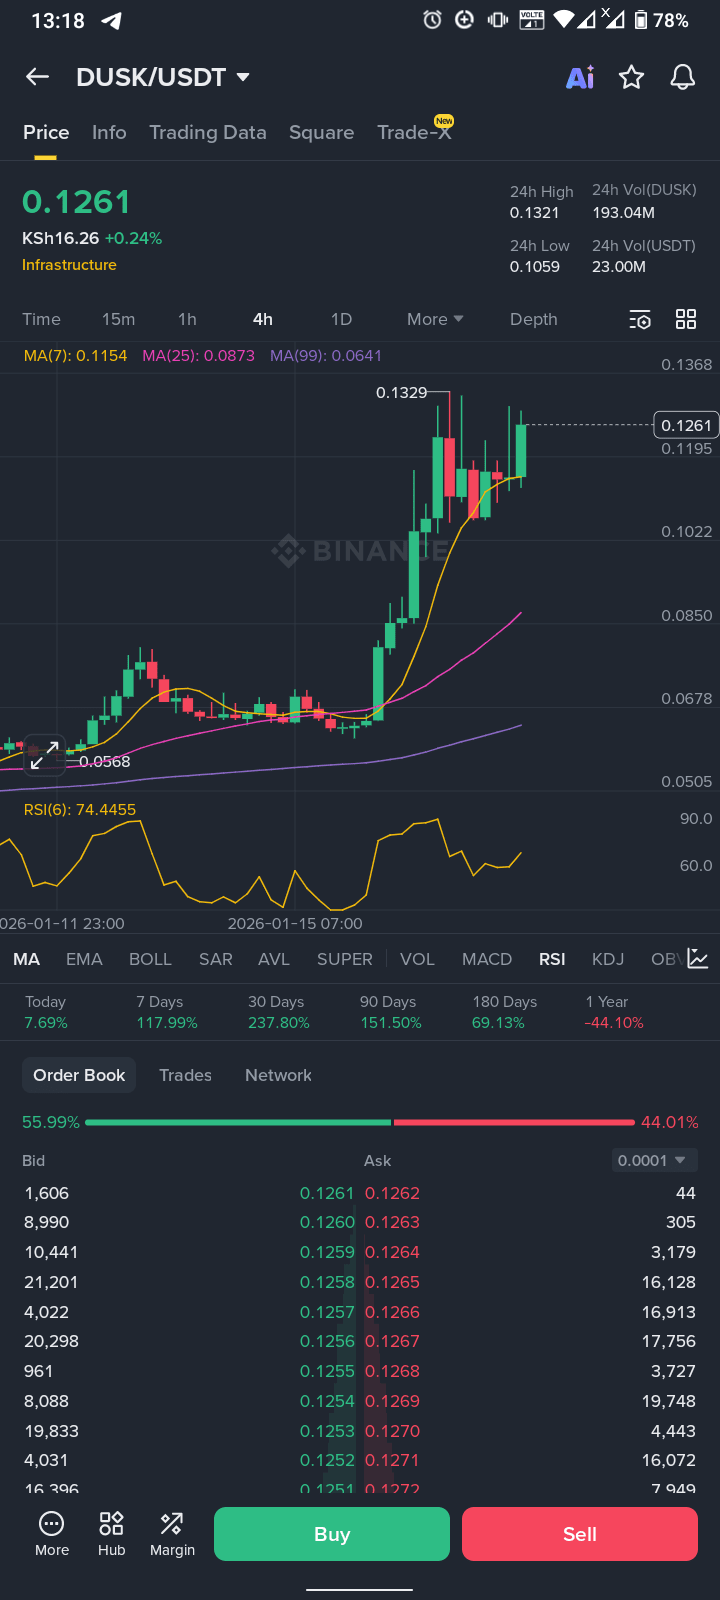Select the Trades tab

pyautogui.click(x=185, y=1075)
